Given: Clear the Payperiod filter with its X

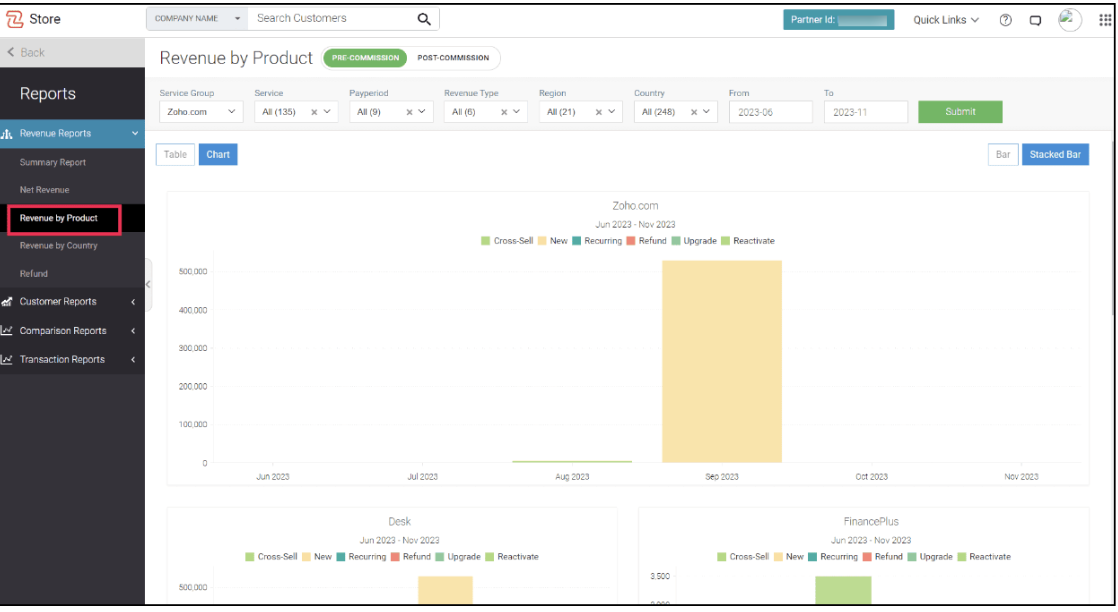Looking at the screenshot, I should (x=409, y=112).
